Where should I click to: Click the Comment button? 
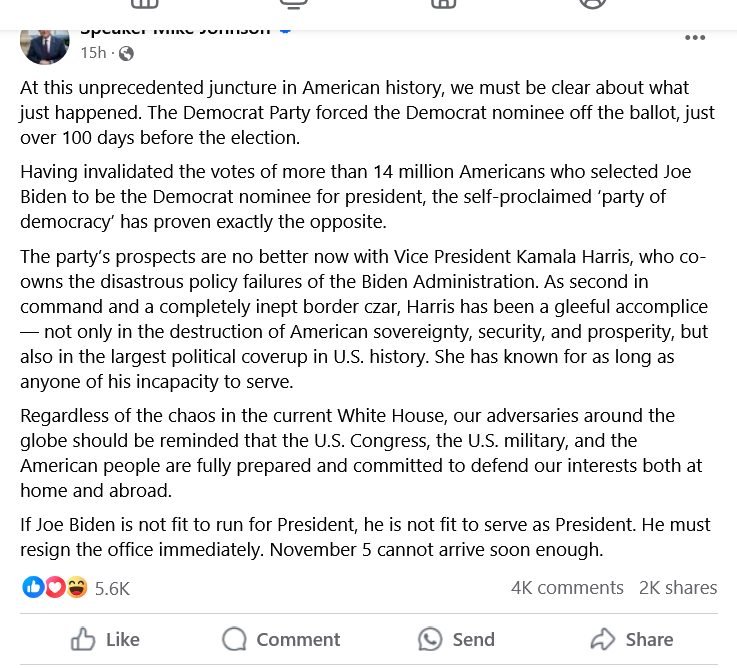[x=281, y=639]
